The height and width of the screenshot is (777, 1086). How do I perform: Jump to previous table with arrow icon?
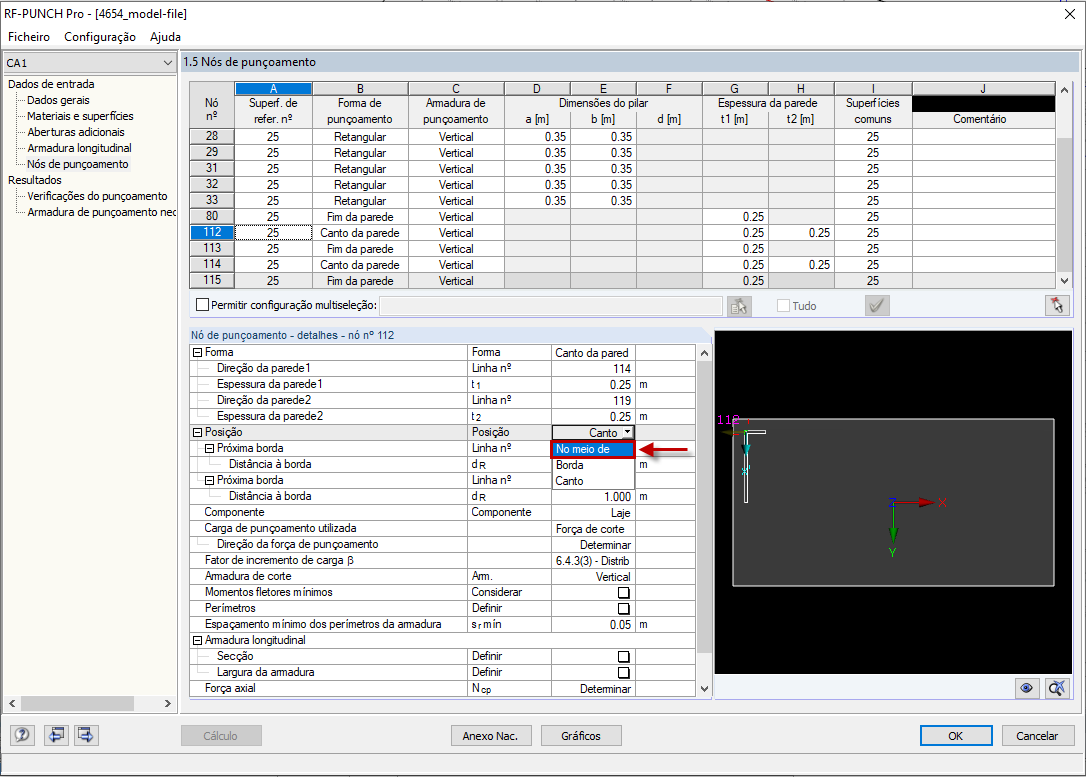click(56, 735)
